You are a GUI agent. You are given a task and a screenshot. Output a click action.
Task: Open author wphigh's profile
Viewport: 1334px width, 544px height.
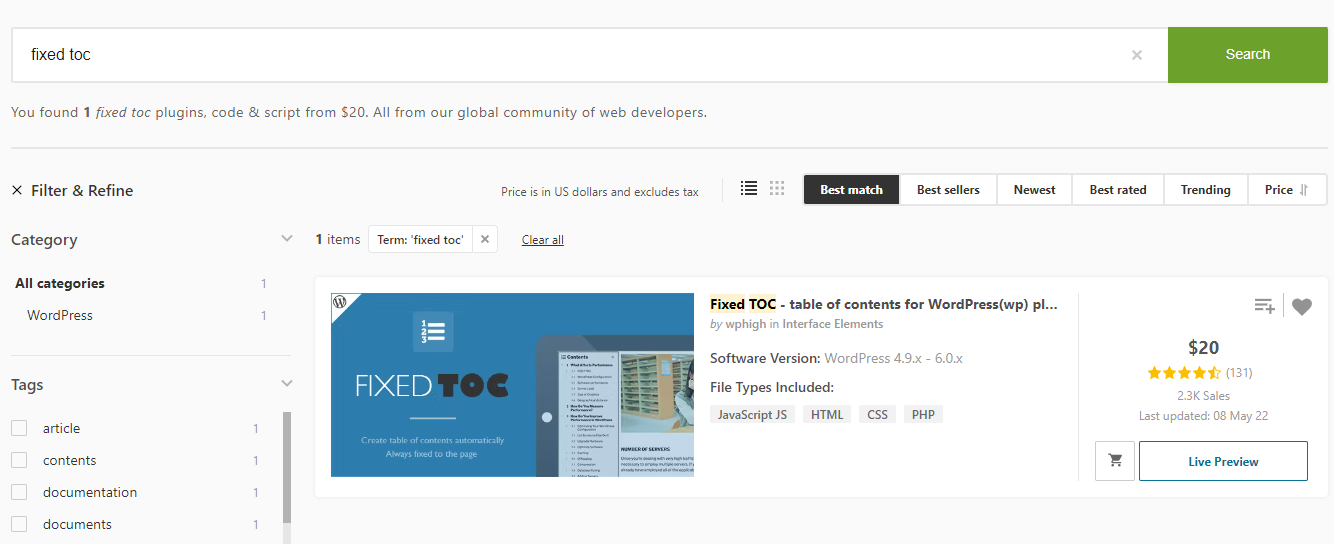tap(745, 324)
